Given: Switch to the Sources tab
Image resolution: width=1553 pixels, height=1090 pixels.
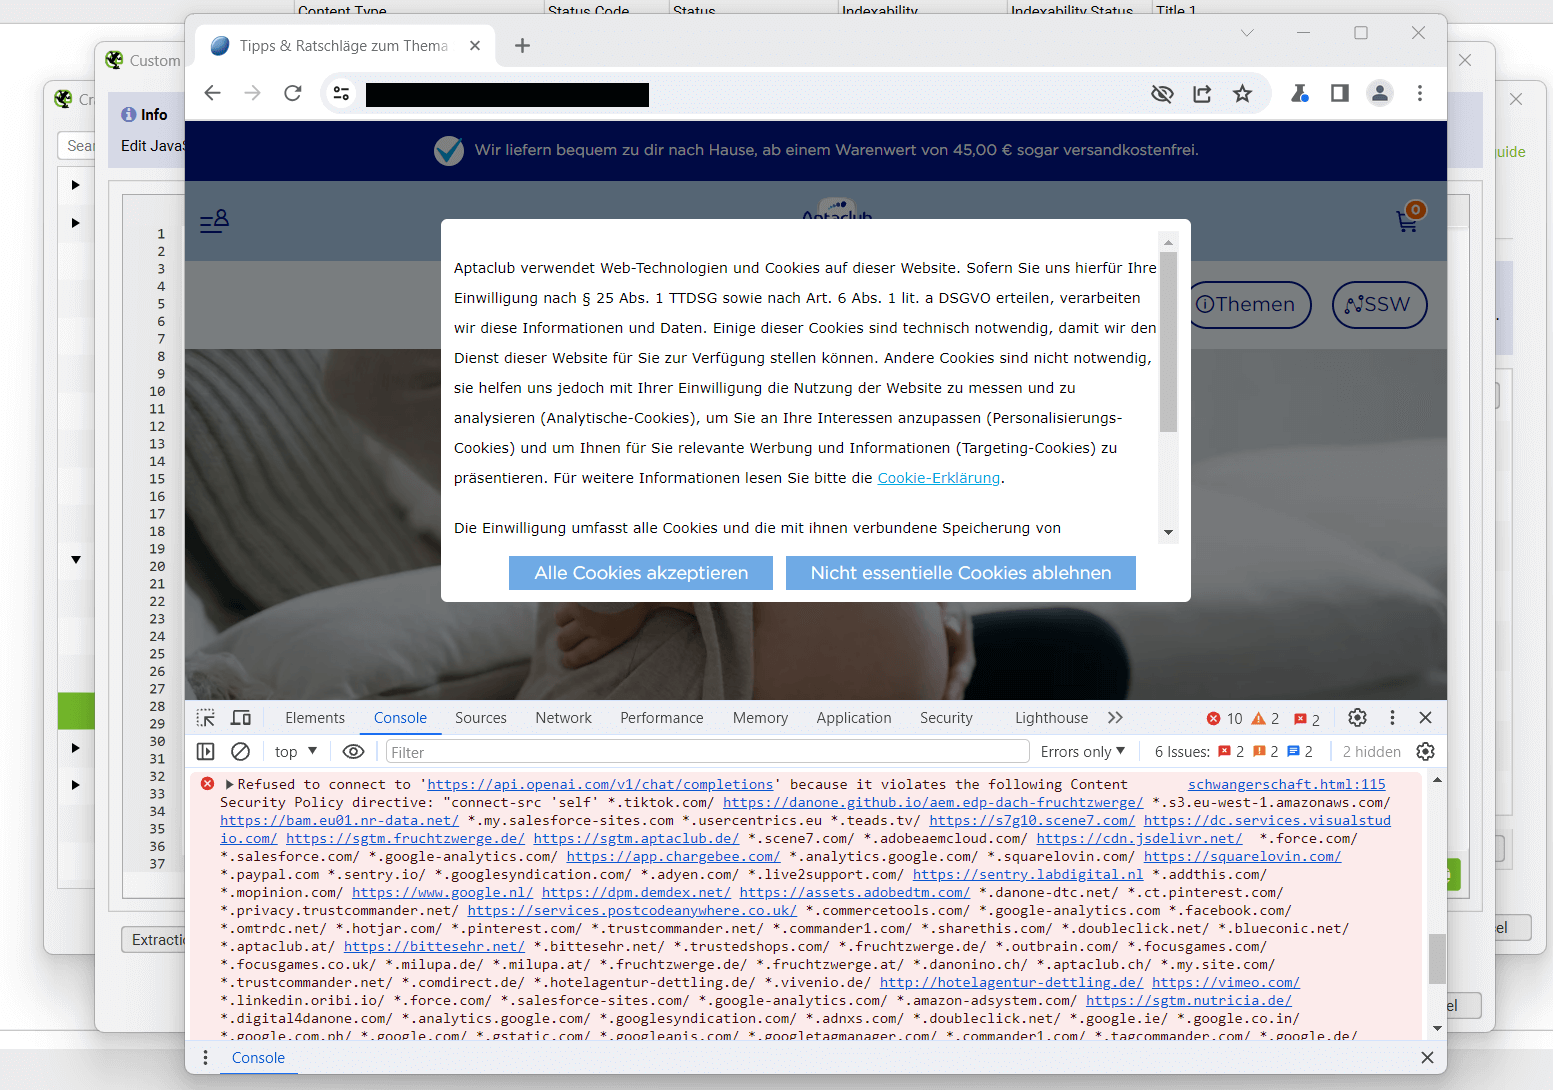Looking at the screenshot, I should pyautogui.click(x=481, y=718).
